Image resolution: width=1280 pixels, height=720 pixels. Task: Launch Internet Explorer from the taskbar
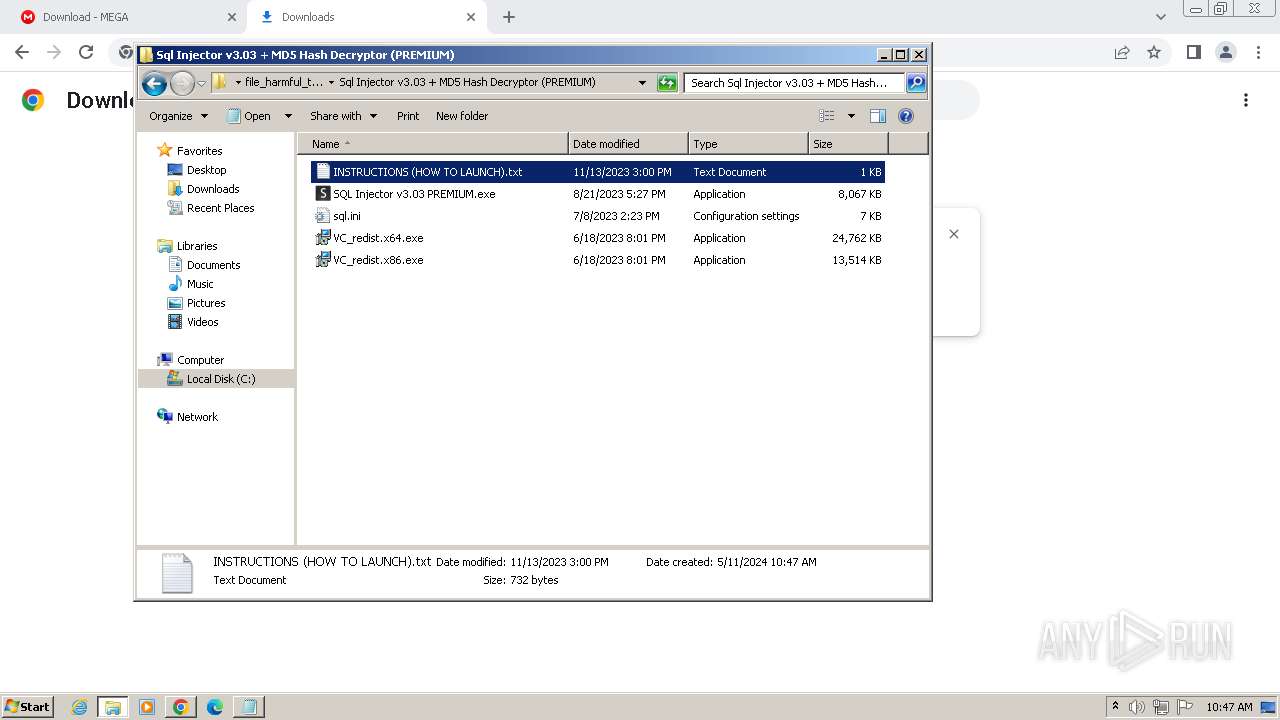[x=80, y=707]
